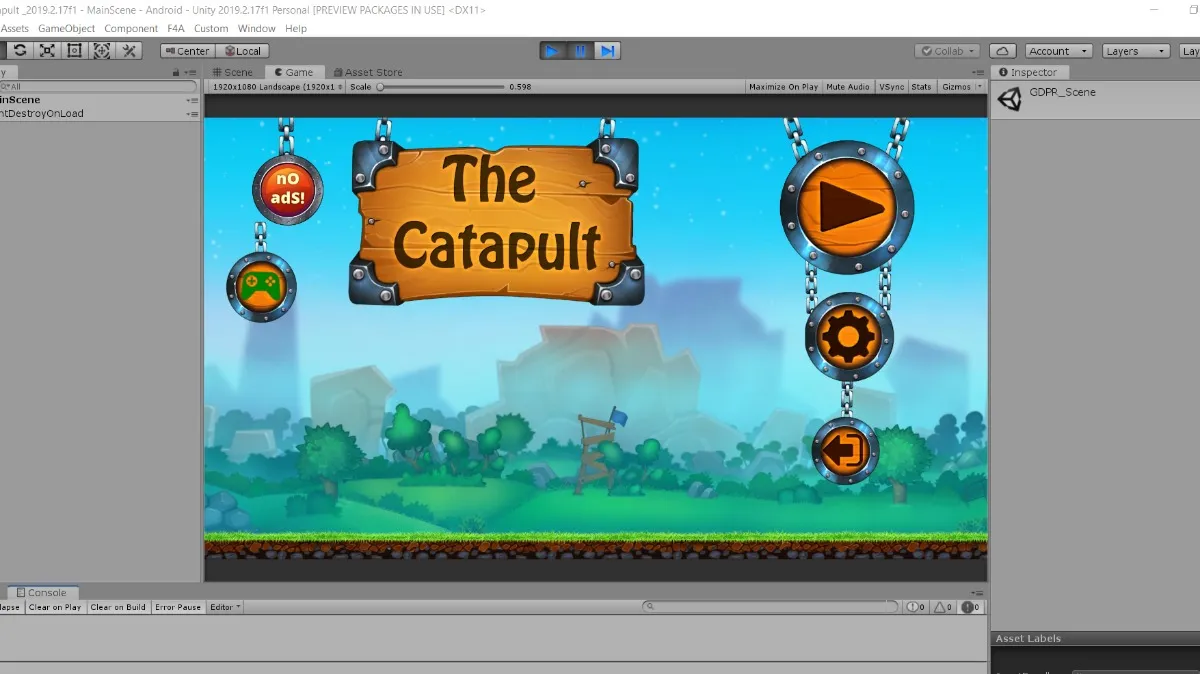Image resolution: width=1200 pixels, height=674 pixels.
Task: Switch to the Game tab
Action: 294,72
